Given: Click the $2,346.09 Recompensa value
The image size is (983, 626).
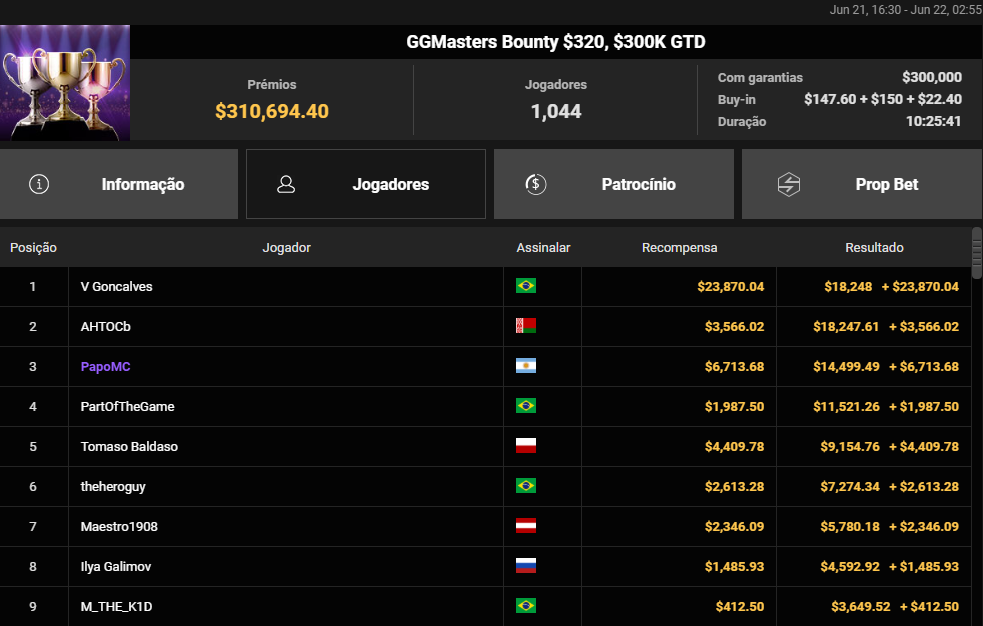Looking at the screenshot, I should [734, 527].
